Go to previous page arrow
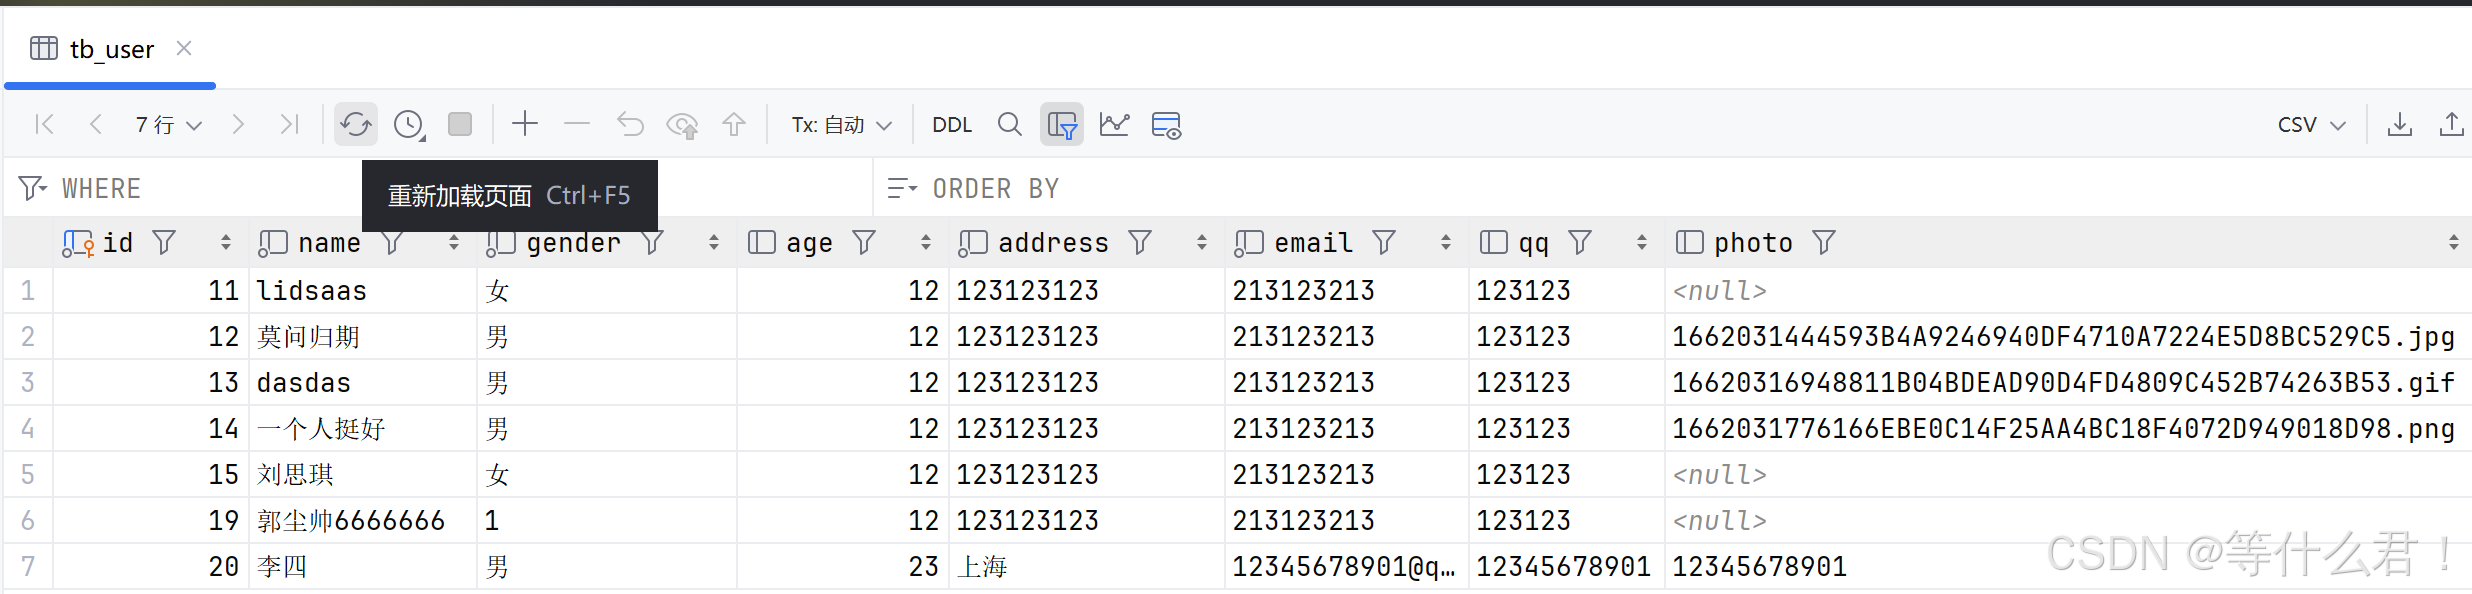The height and width of the screenshot is (594, 2472). tap(96, 124)
